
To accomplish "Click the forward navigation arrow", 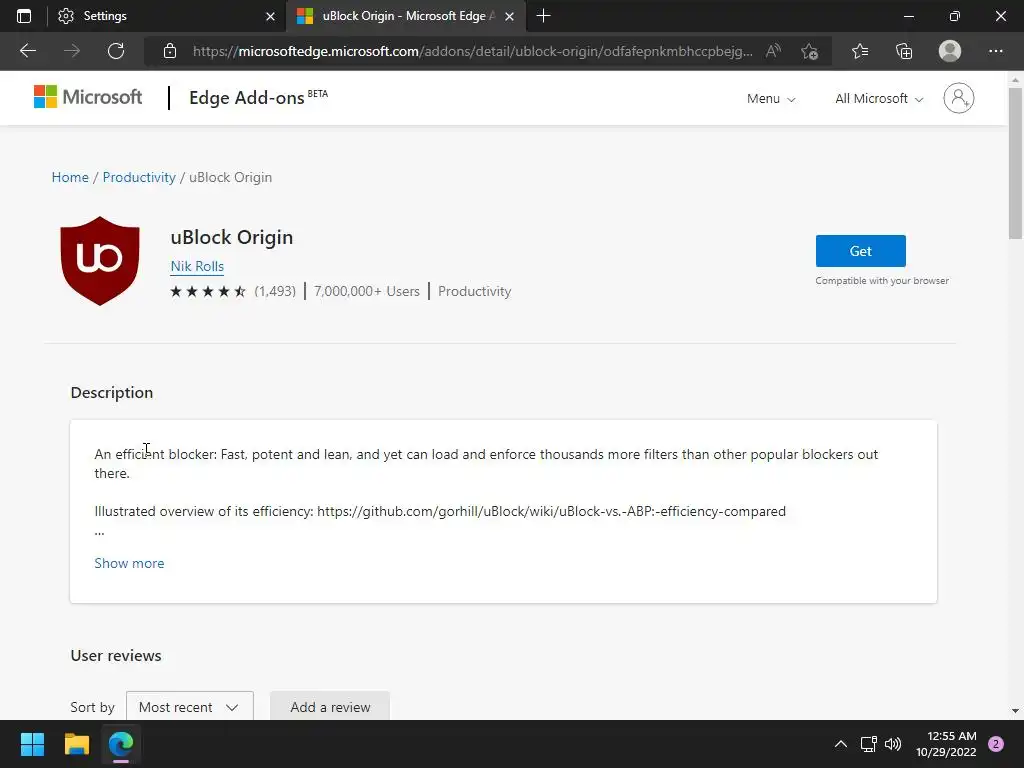I will (72, 51).
